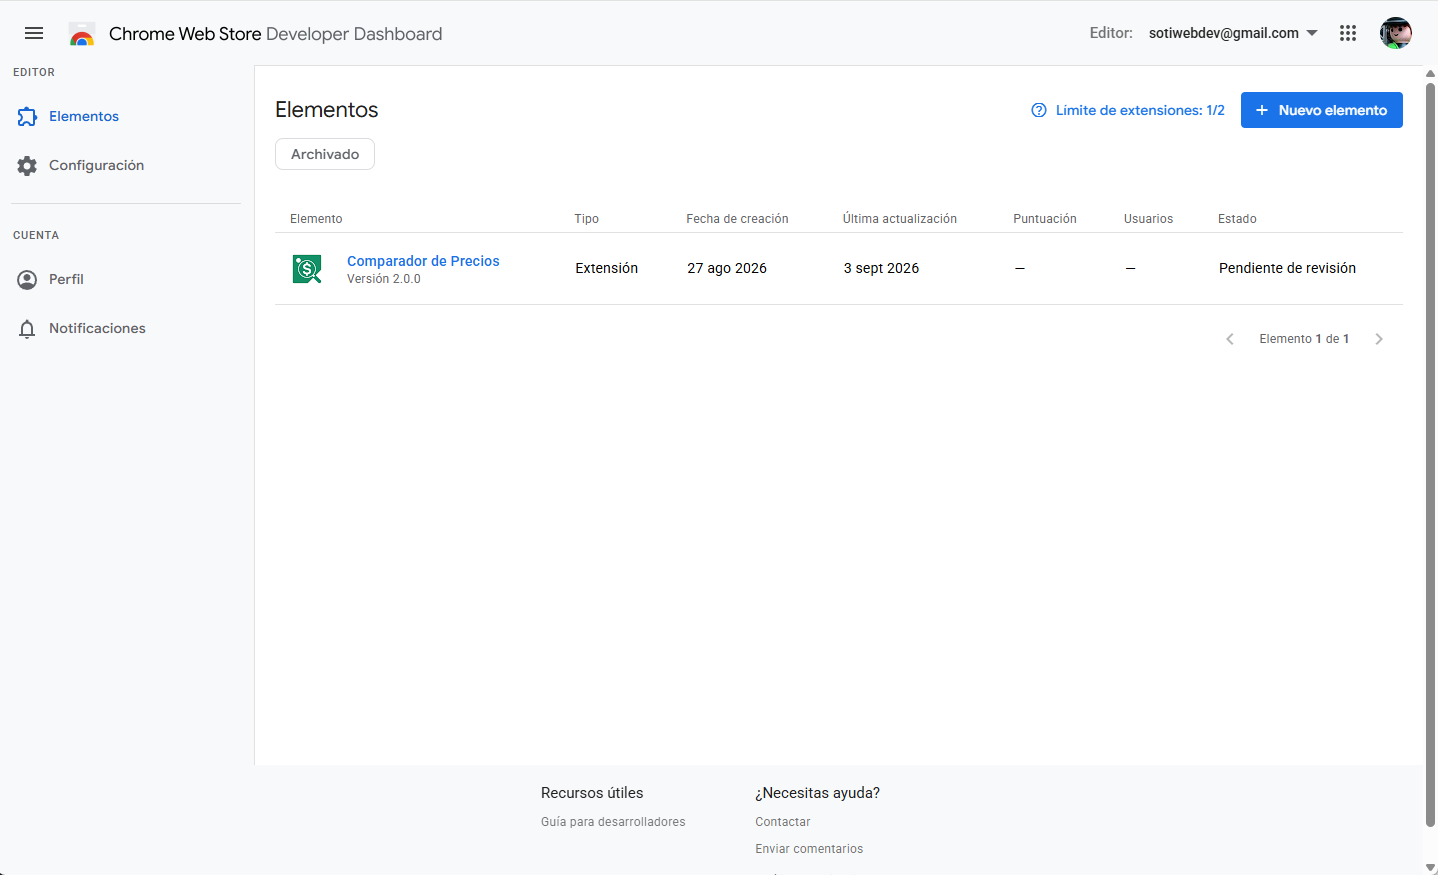Click the scrollbar up arrow

[x=1430, y=73]
